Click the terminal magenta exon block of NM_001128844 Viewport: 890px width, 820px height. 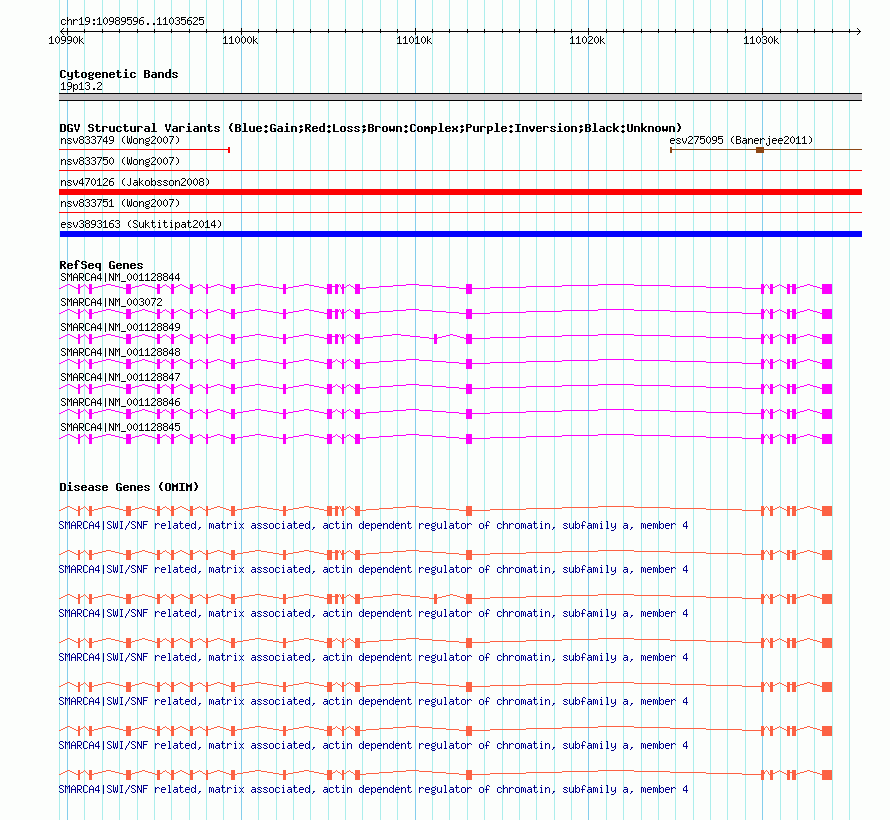(827, 289)
